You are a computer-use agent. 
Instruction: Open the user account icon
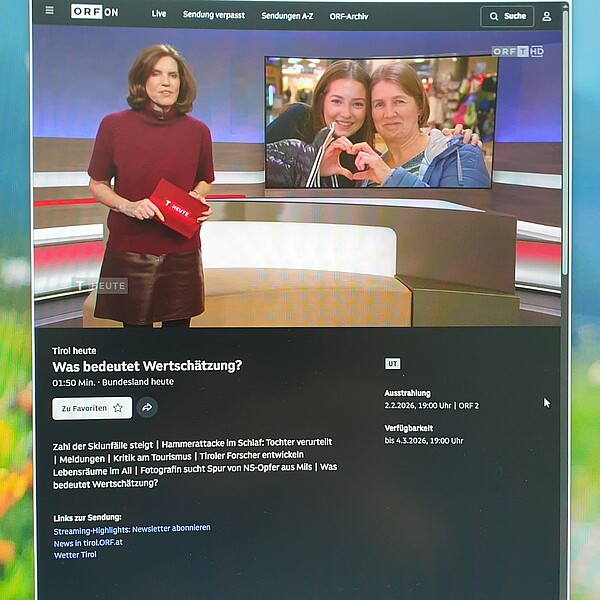[x=546, y=16]
